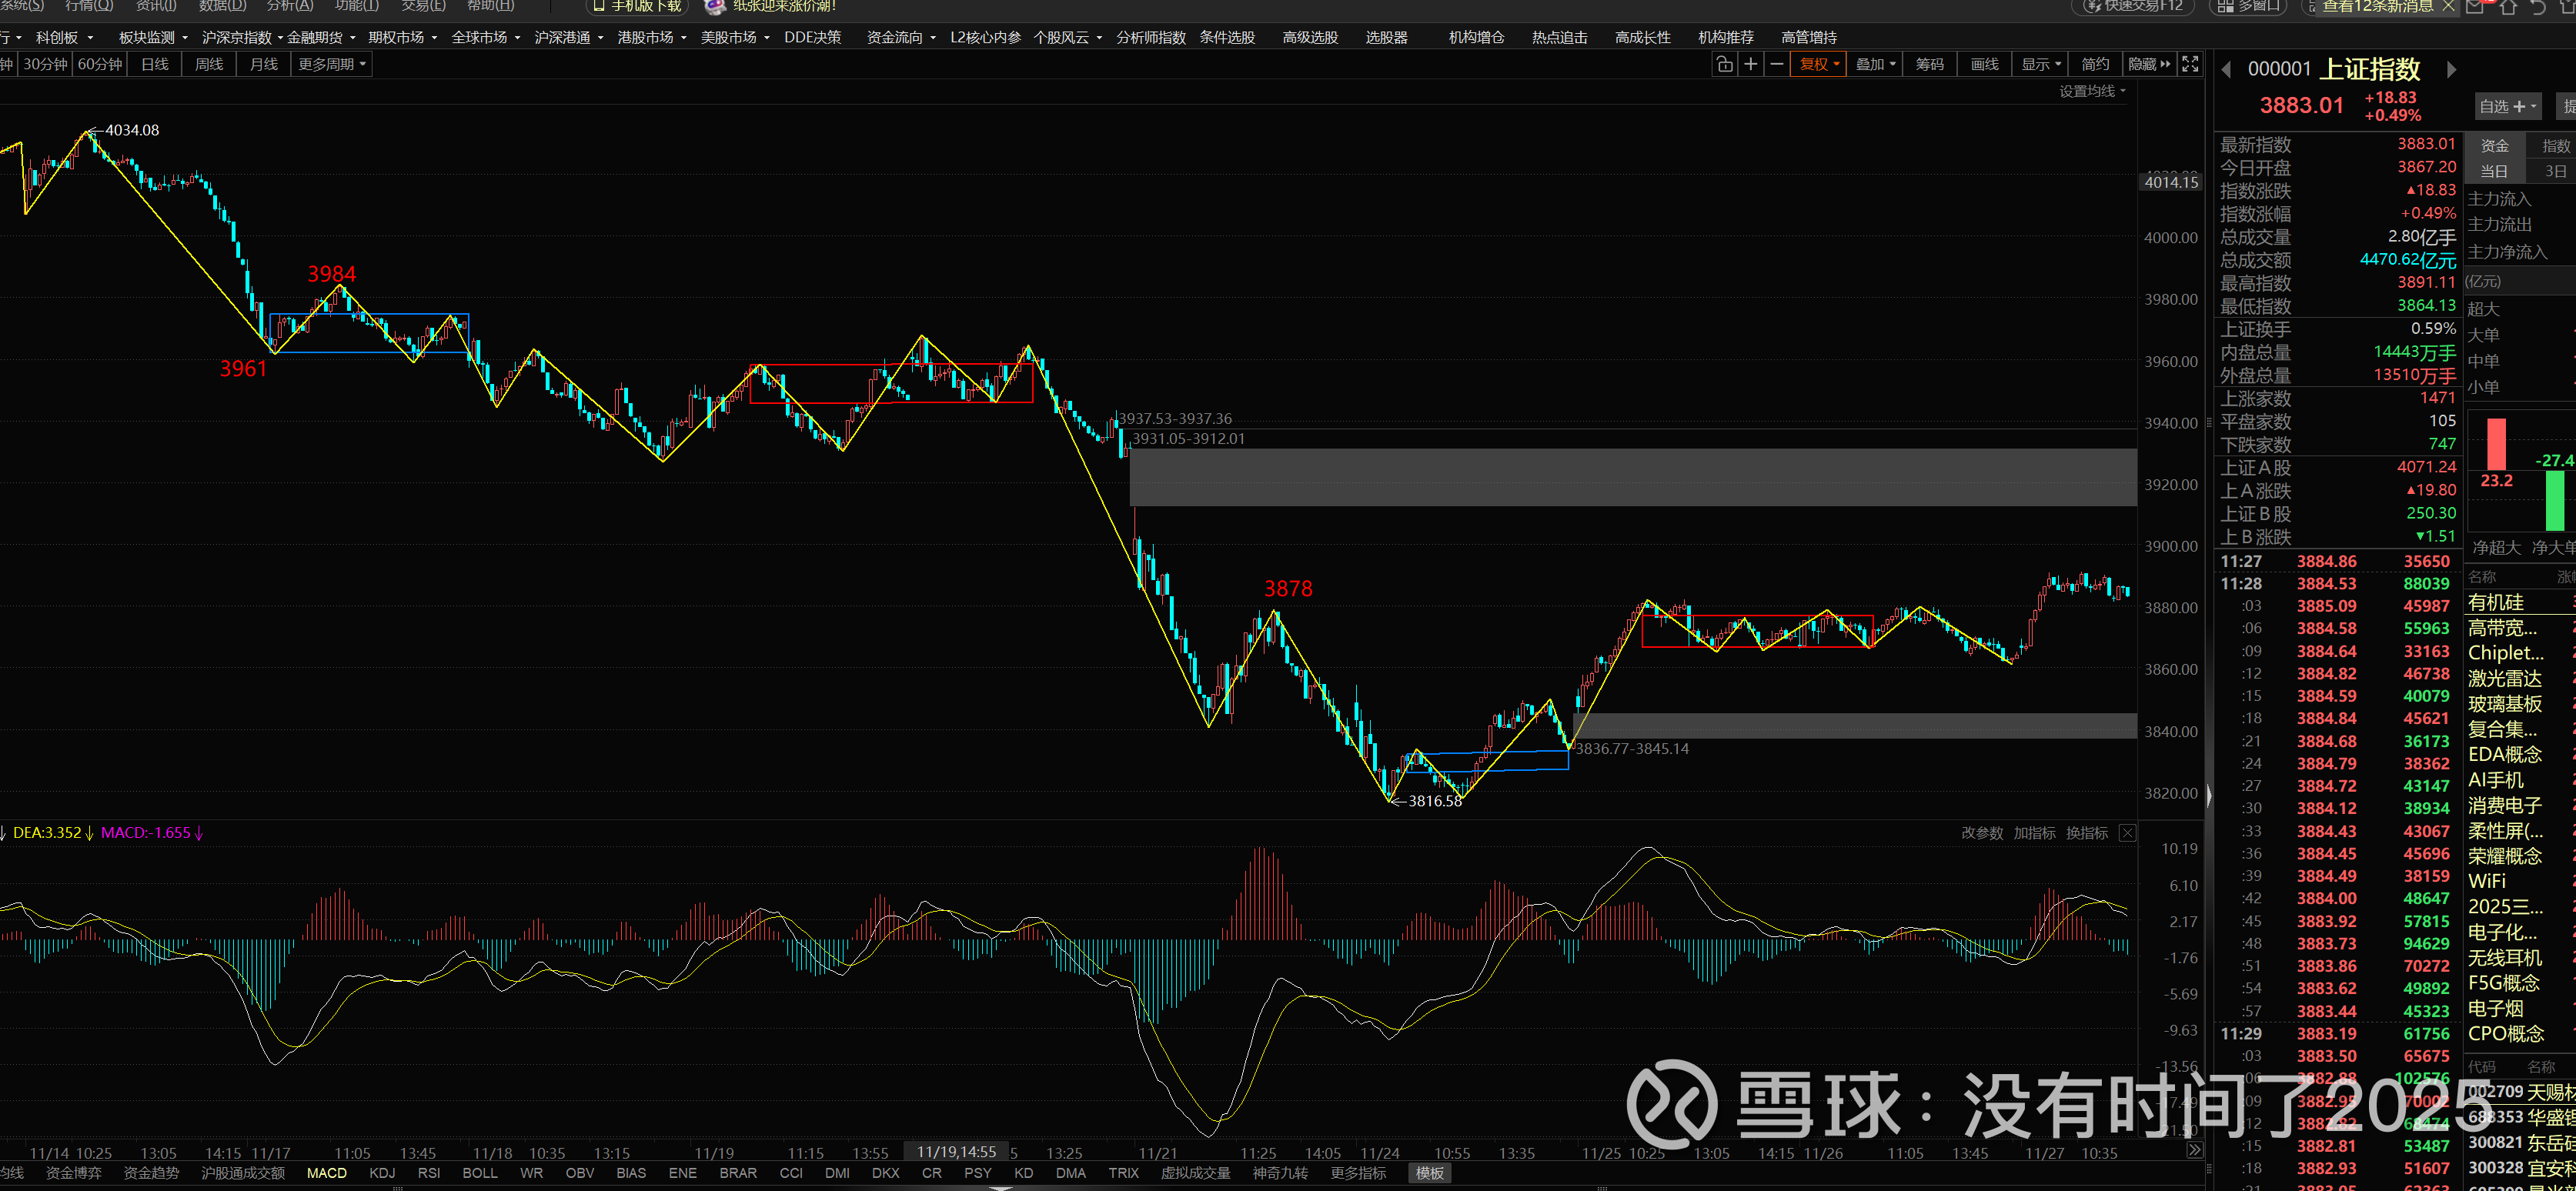2576x1191 pixels.
Task: Switch to the 日线 daily period tab
Action: tap(155, 64)
